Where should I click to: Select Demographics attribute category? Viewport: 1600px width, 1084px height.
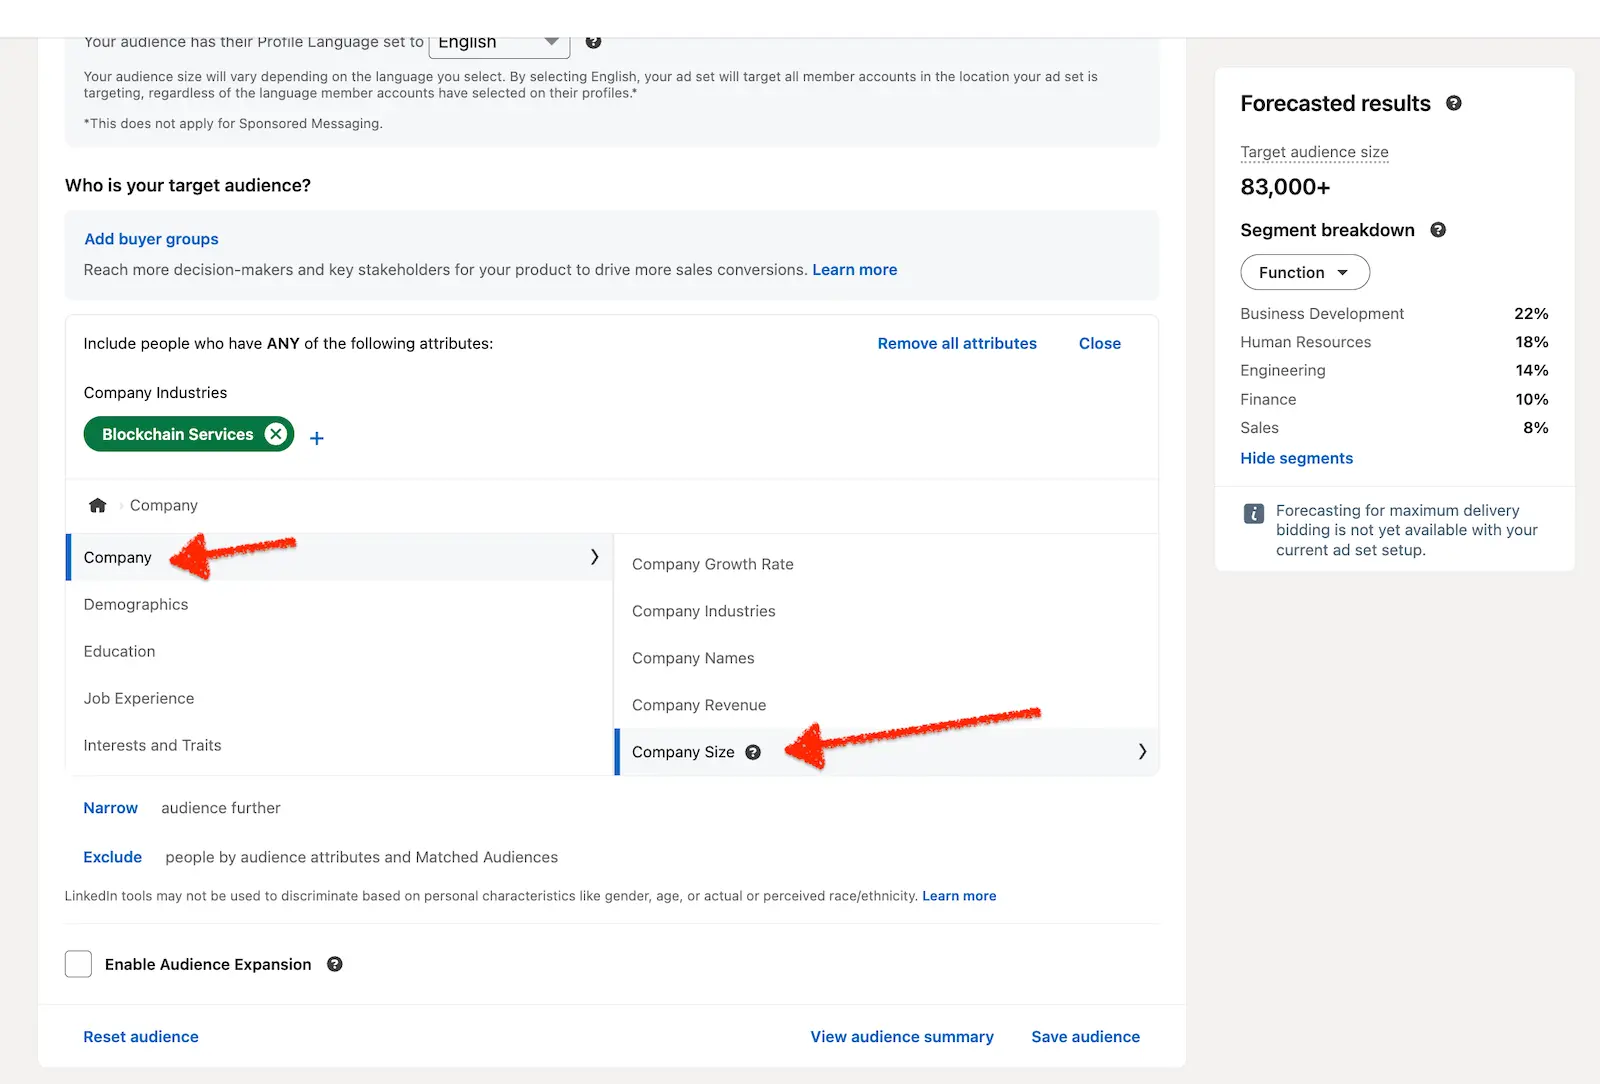[x=136, y=604]
